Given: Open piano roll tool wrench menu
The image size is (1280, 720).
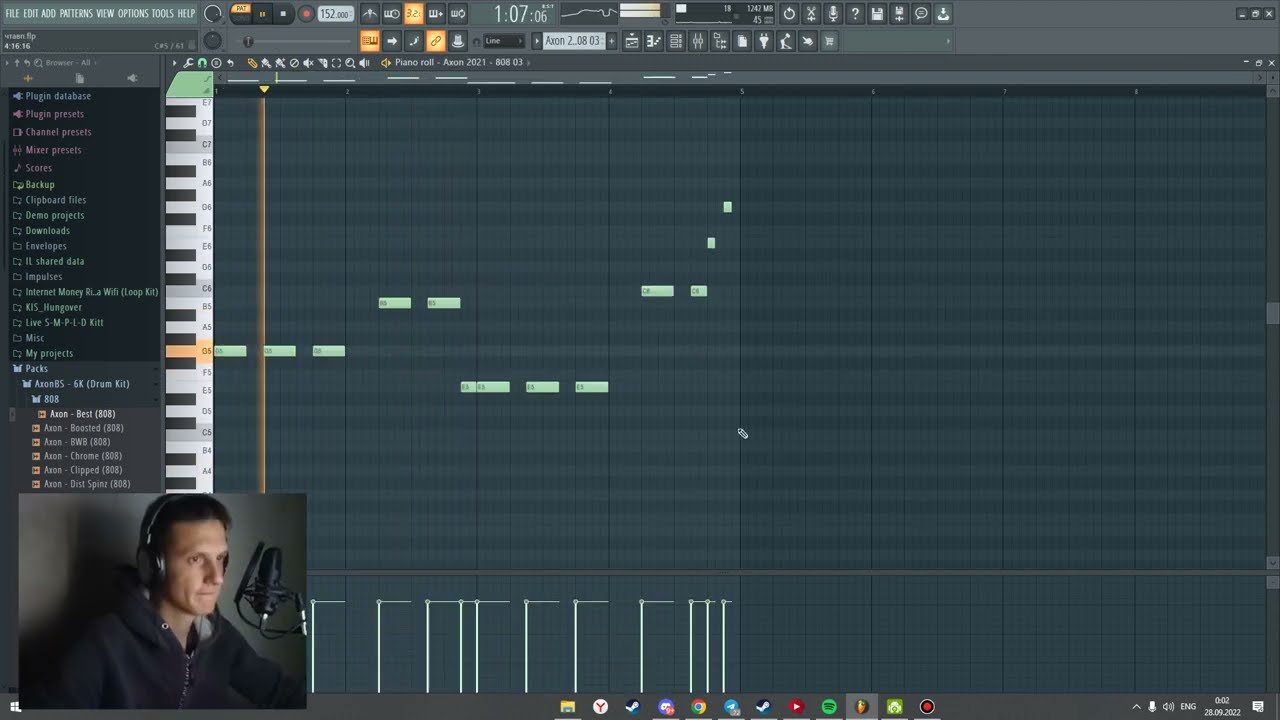Looking at the screenshot, I should coord(188,63).
